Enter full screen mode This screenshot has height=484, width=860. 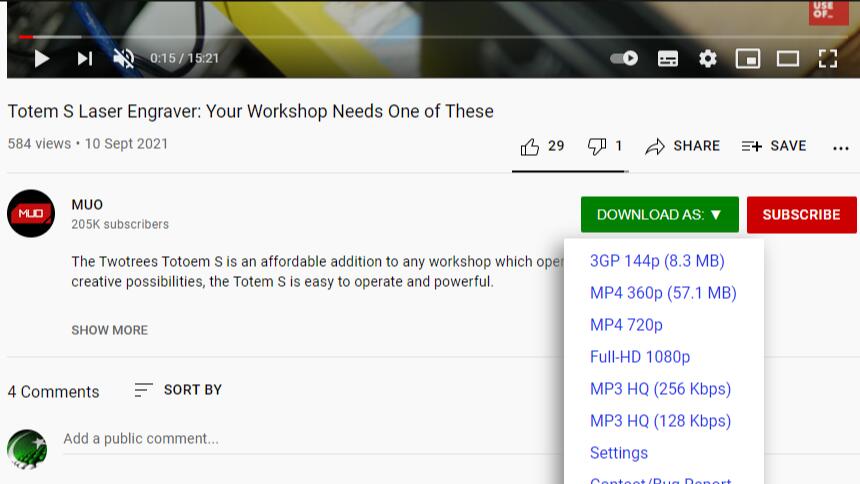828,58
